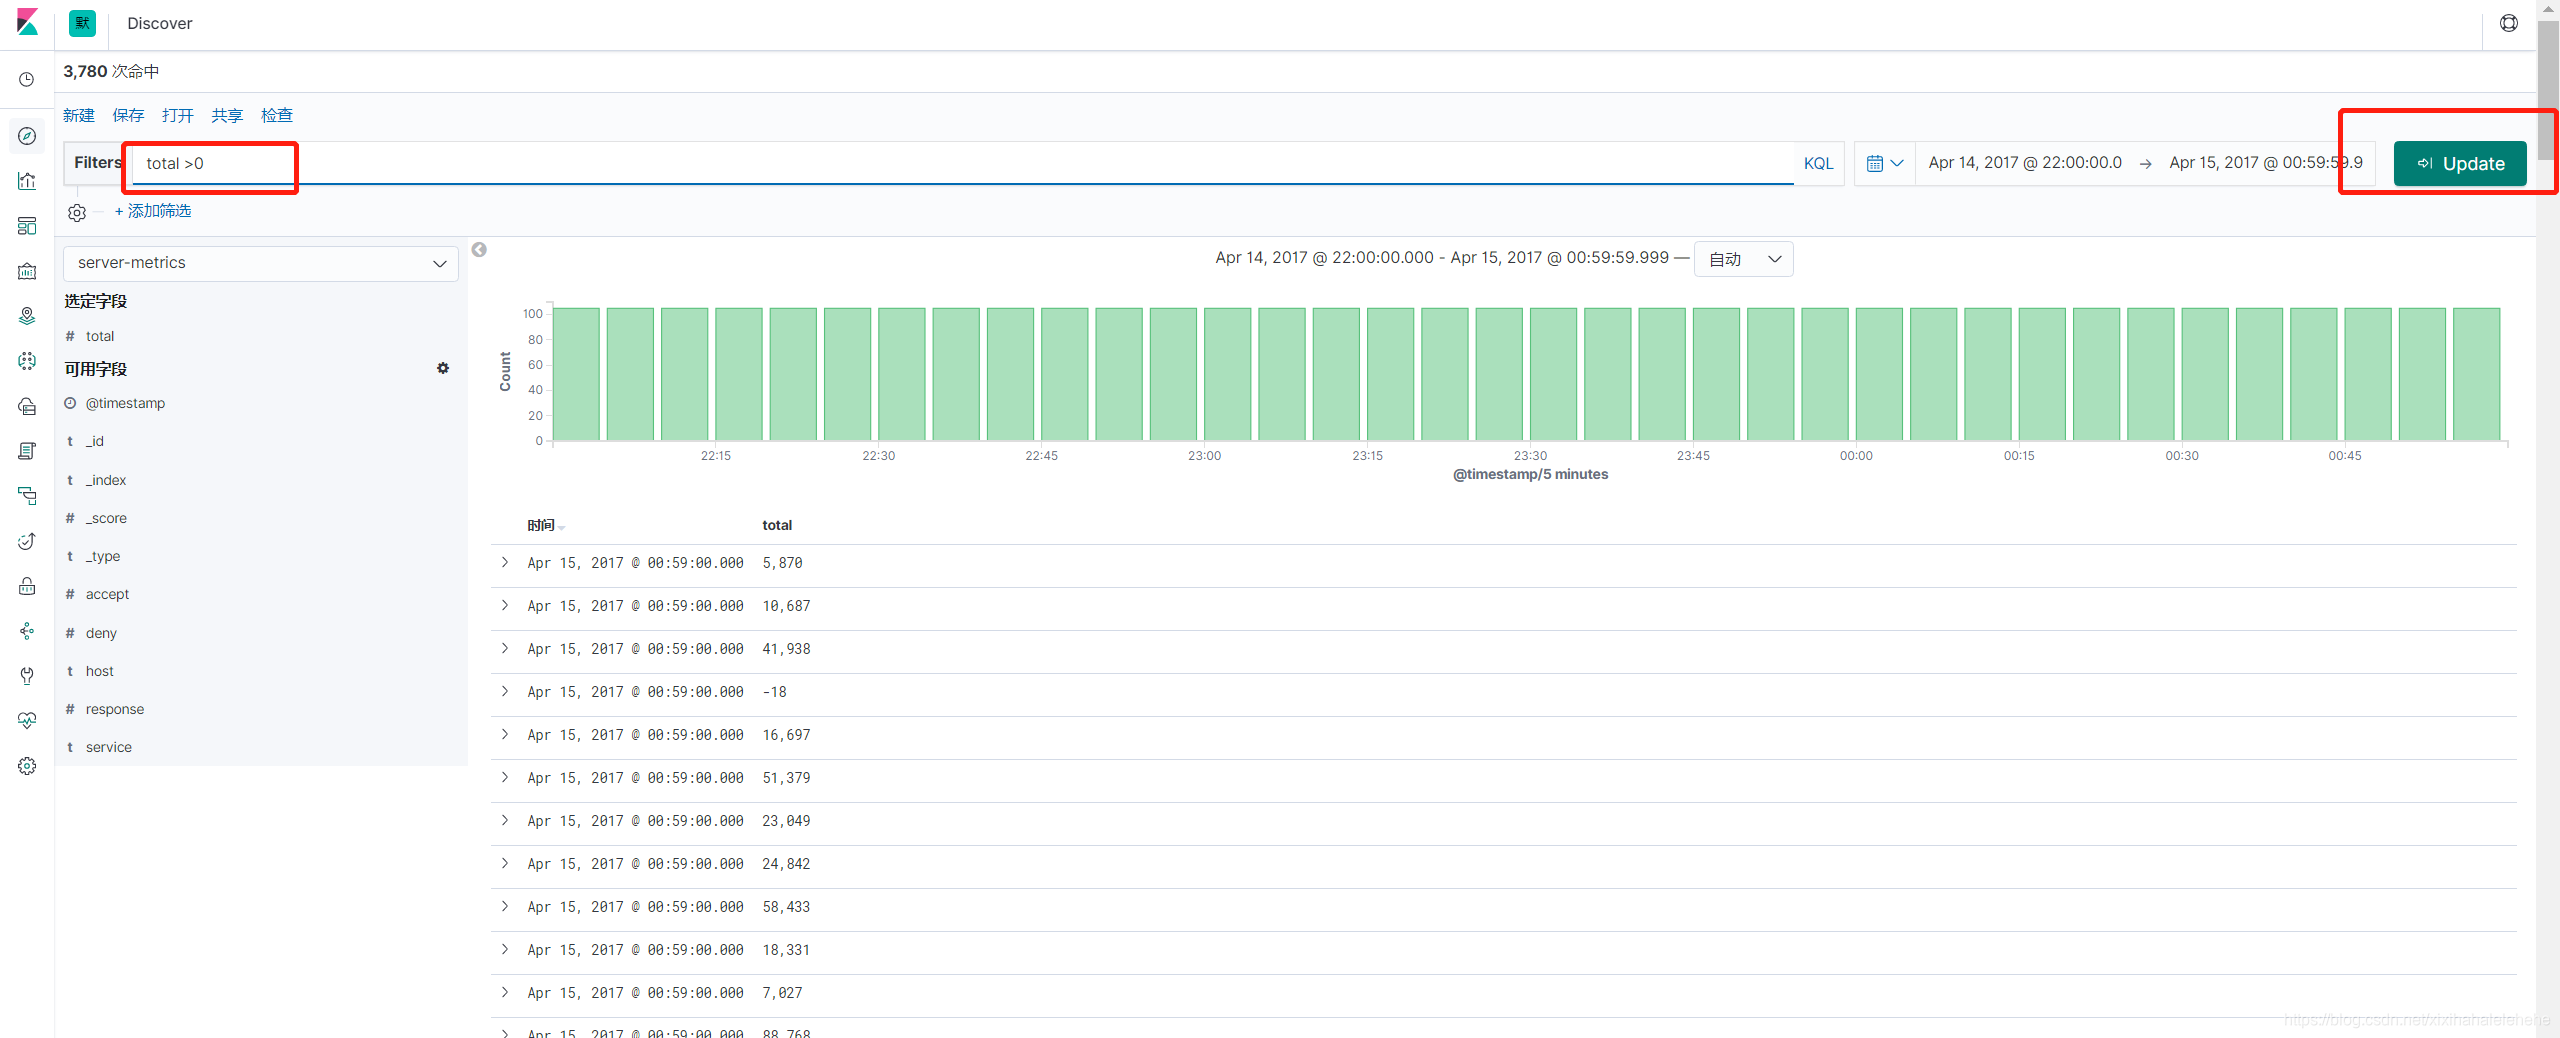Click the 添加筛选 link

(x=153, y=211)
